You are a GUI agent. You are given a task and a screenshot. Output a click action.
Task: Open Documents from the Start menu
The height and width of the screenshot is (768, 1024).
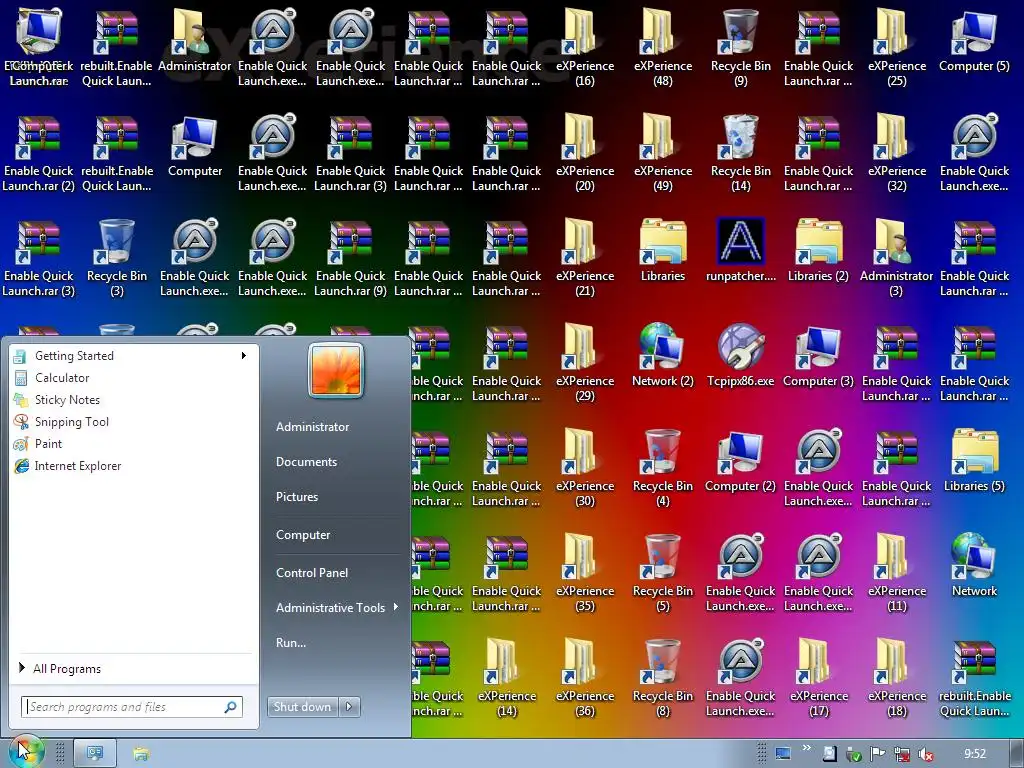[x=306, y=462]
